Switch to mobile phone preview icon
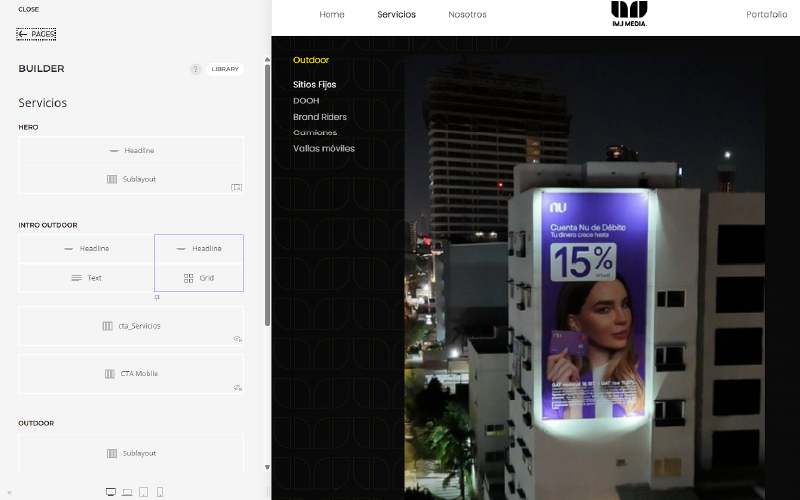 [x=159, y=491]
